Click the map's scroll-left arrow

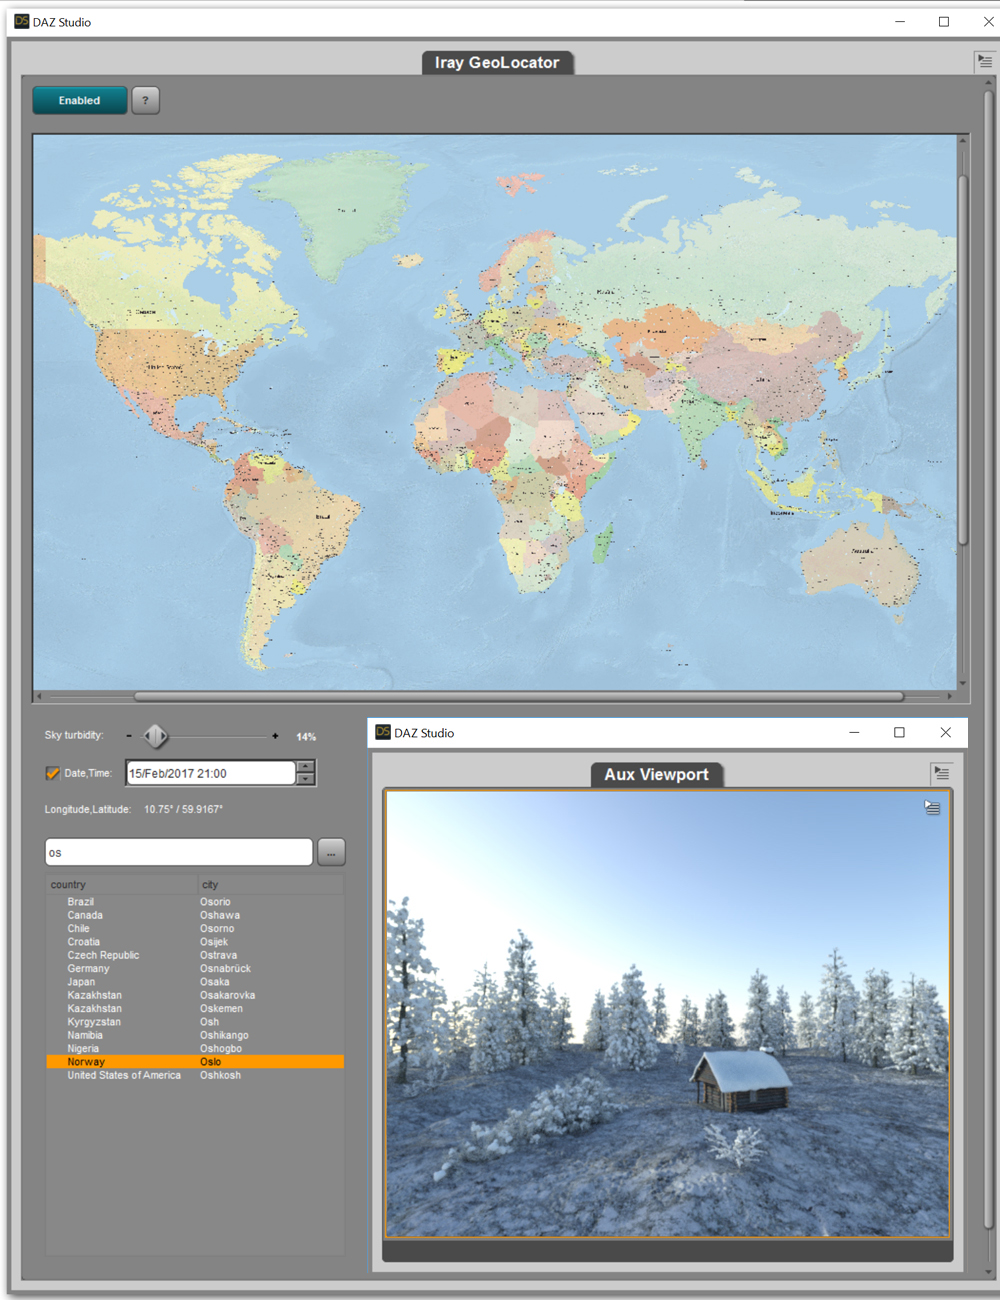point(39,696)
